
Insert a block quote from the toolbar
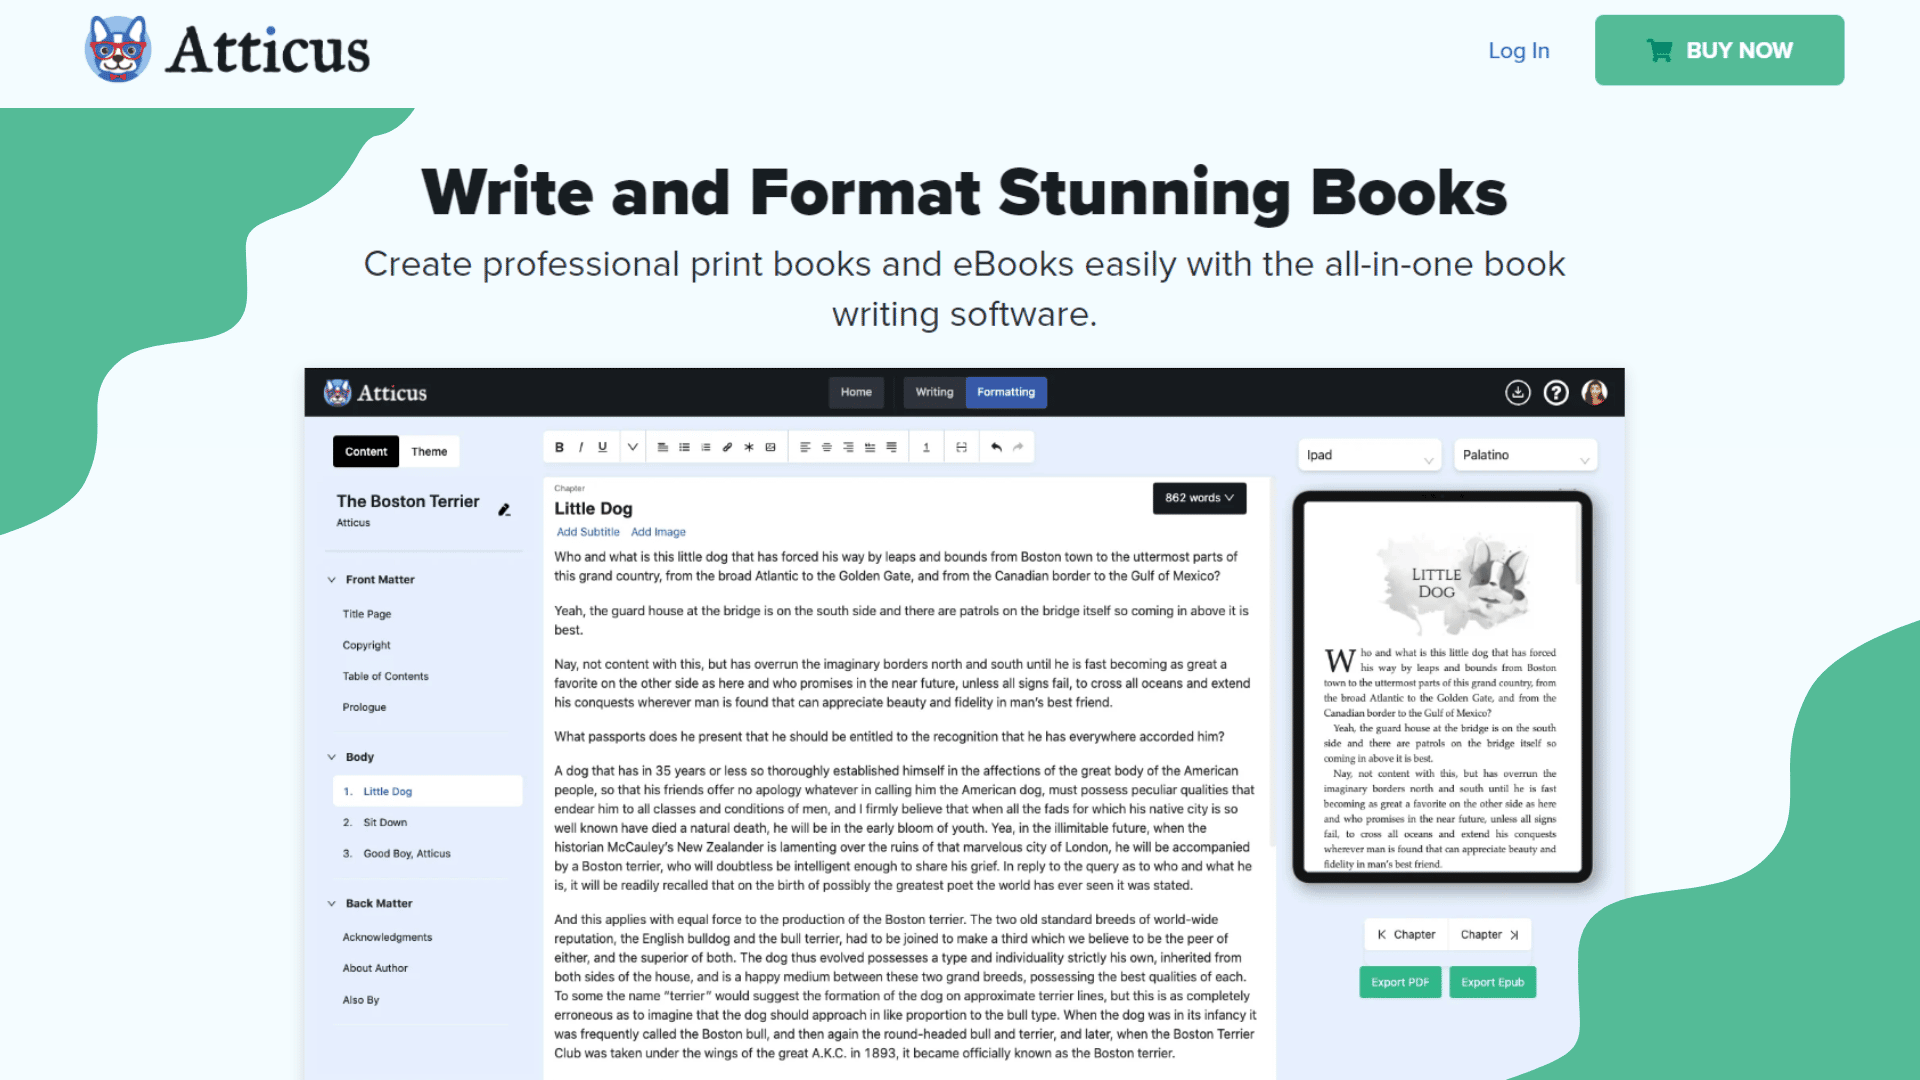tap(663, 447)
